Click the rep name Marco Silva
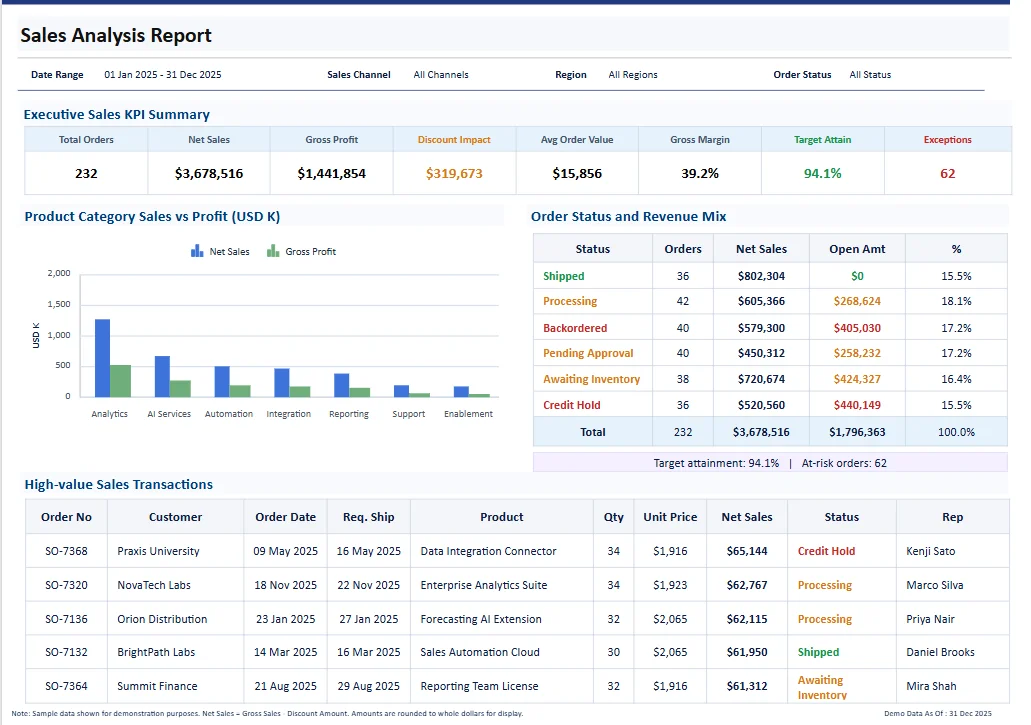 pos(934,585)
